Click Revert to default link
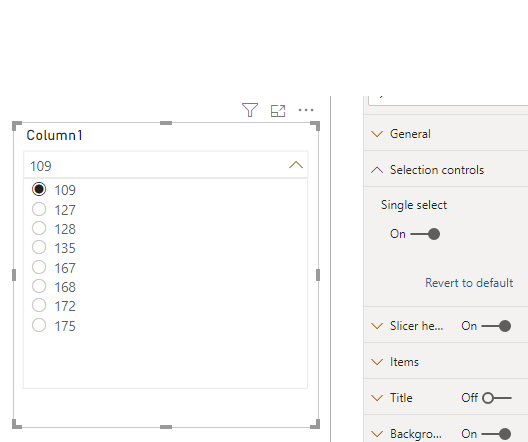Image resolution: width=528 pixels, height=442 pixels. pos(469,283)
